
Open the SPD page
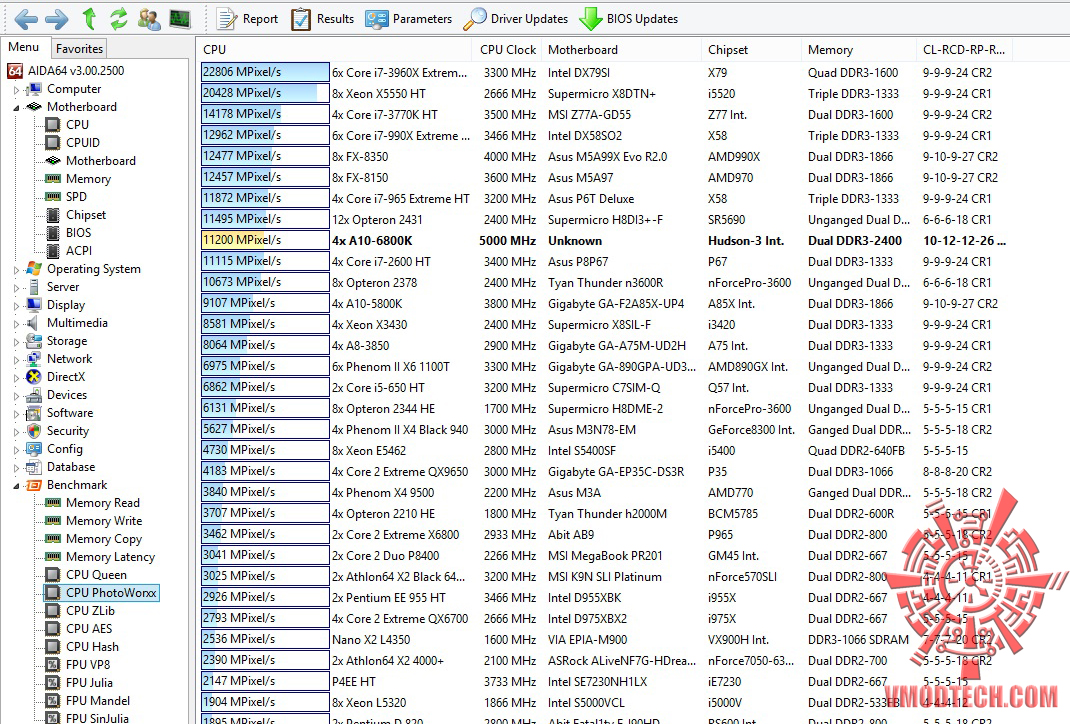click(x=76, y=197)
